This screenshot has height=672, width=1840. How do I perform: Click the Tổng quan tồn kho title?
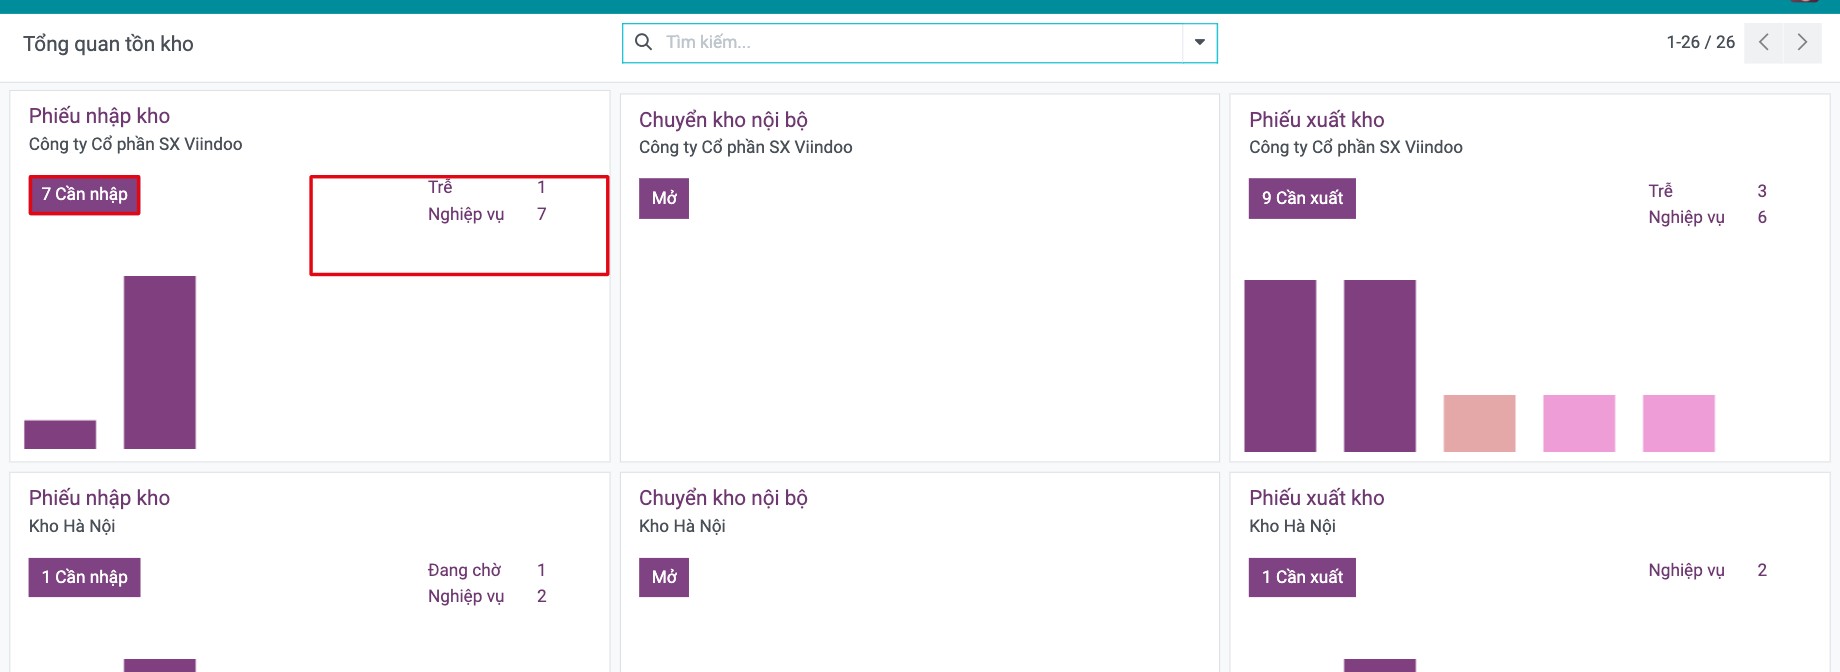(108, 44)
